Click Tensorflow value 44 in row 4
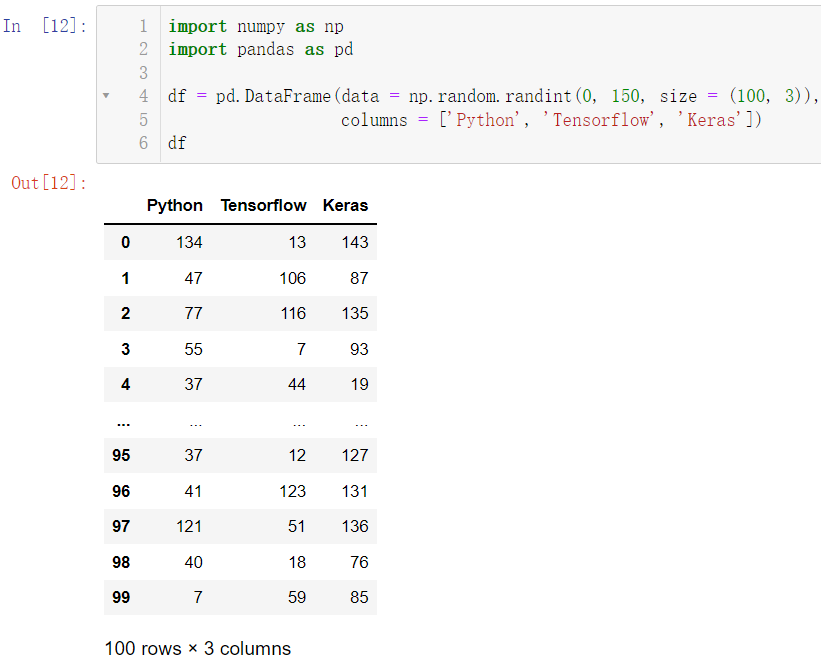 click(297, 384)
